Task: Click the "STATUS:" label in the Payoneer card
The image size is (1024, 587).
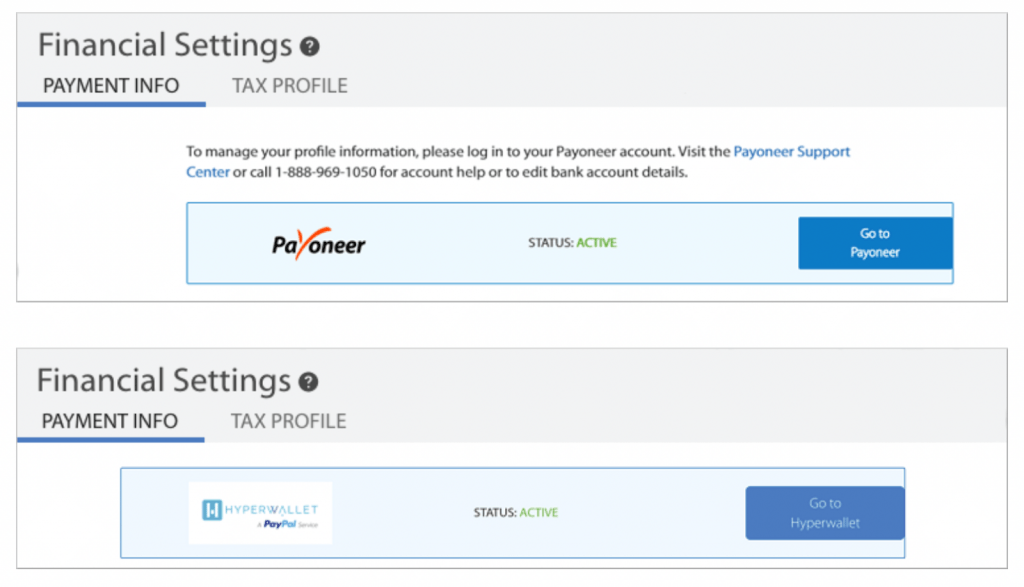Action: (550, 243)
